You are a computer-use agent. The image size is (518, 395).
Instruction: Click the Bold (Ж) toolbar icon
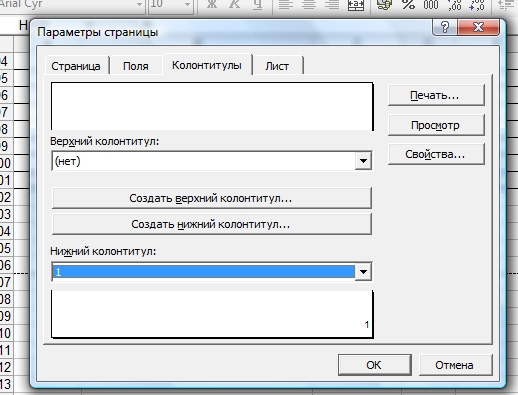tap(212, 5)
